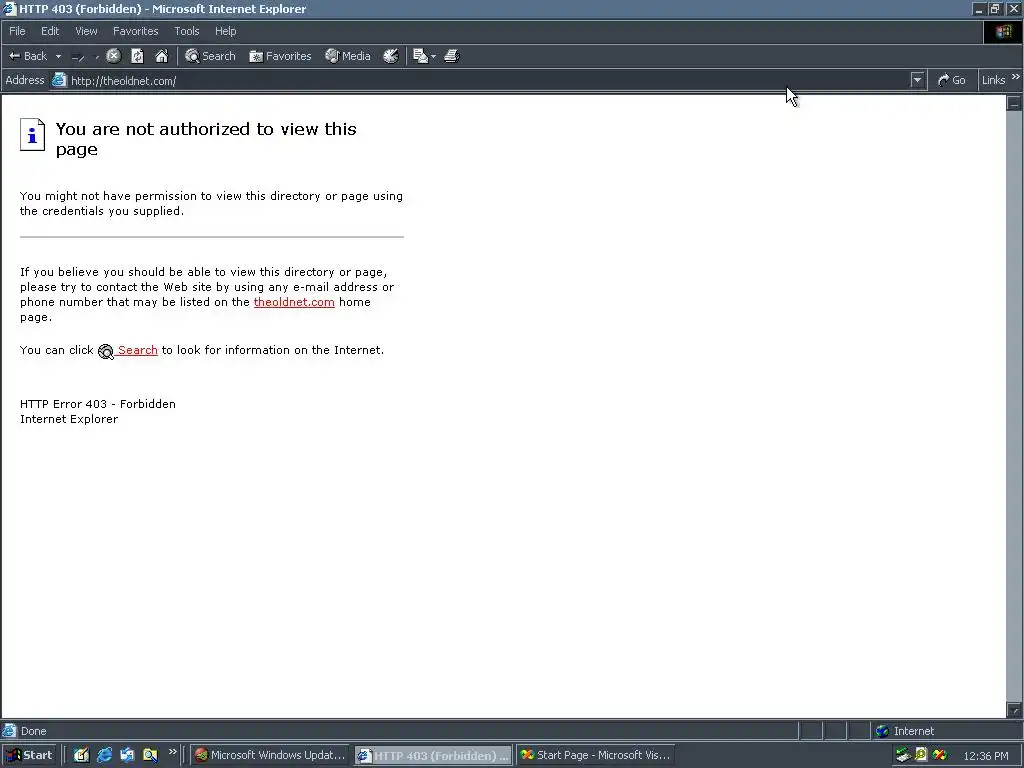Expand the Address bar dropdown list
The height and width of the screenshot is (768, 1024).
(918, 80)
